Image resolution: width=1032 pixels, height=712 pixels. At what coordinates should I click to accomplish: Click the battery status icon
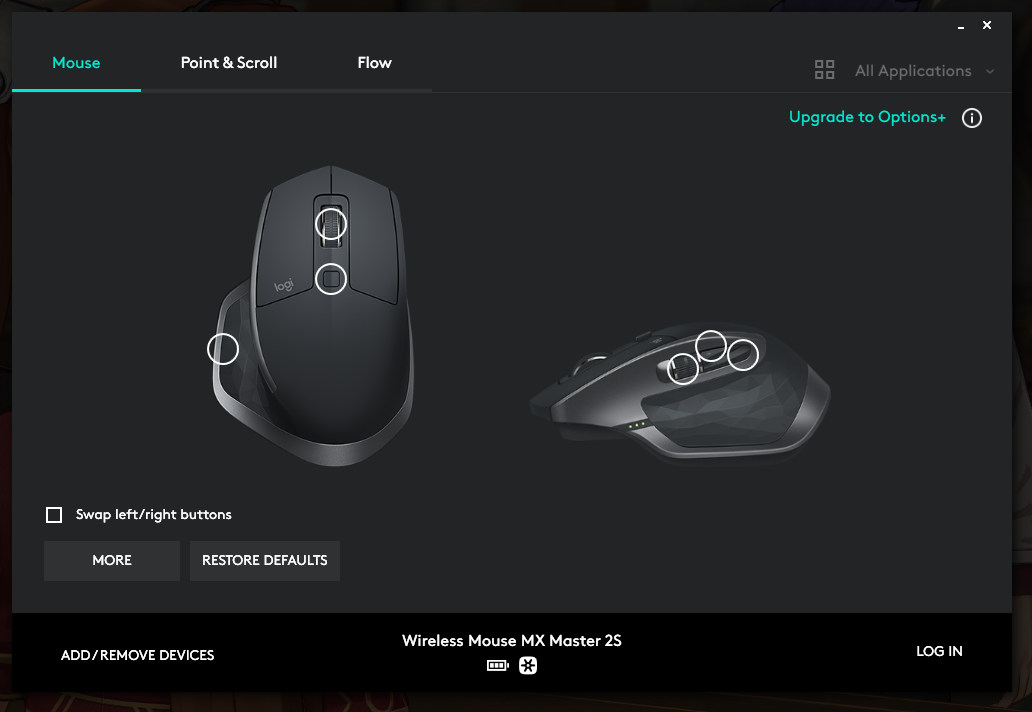point(498,666)
